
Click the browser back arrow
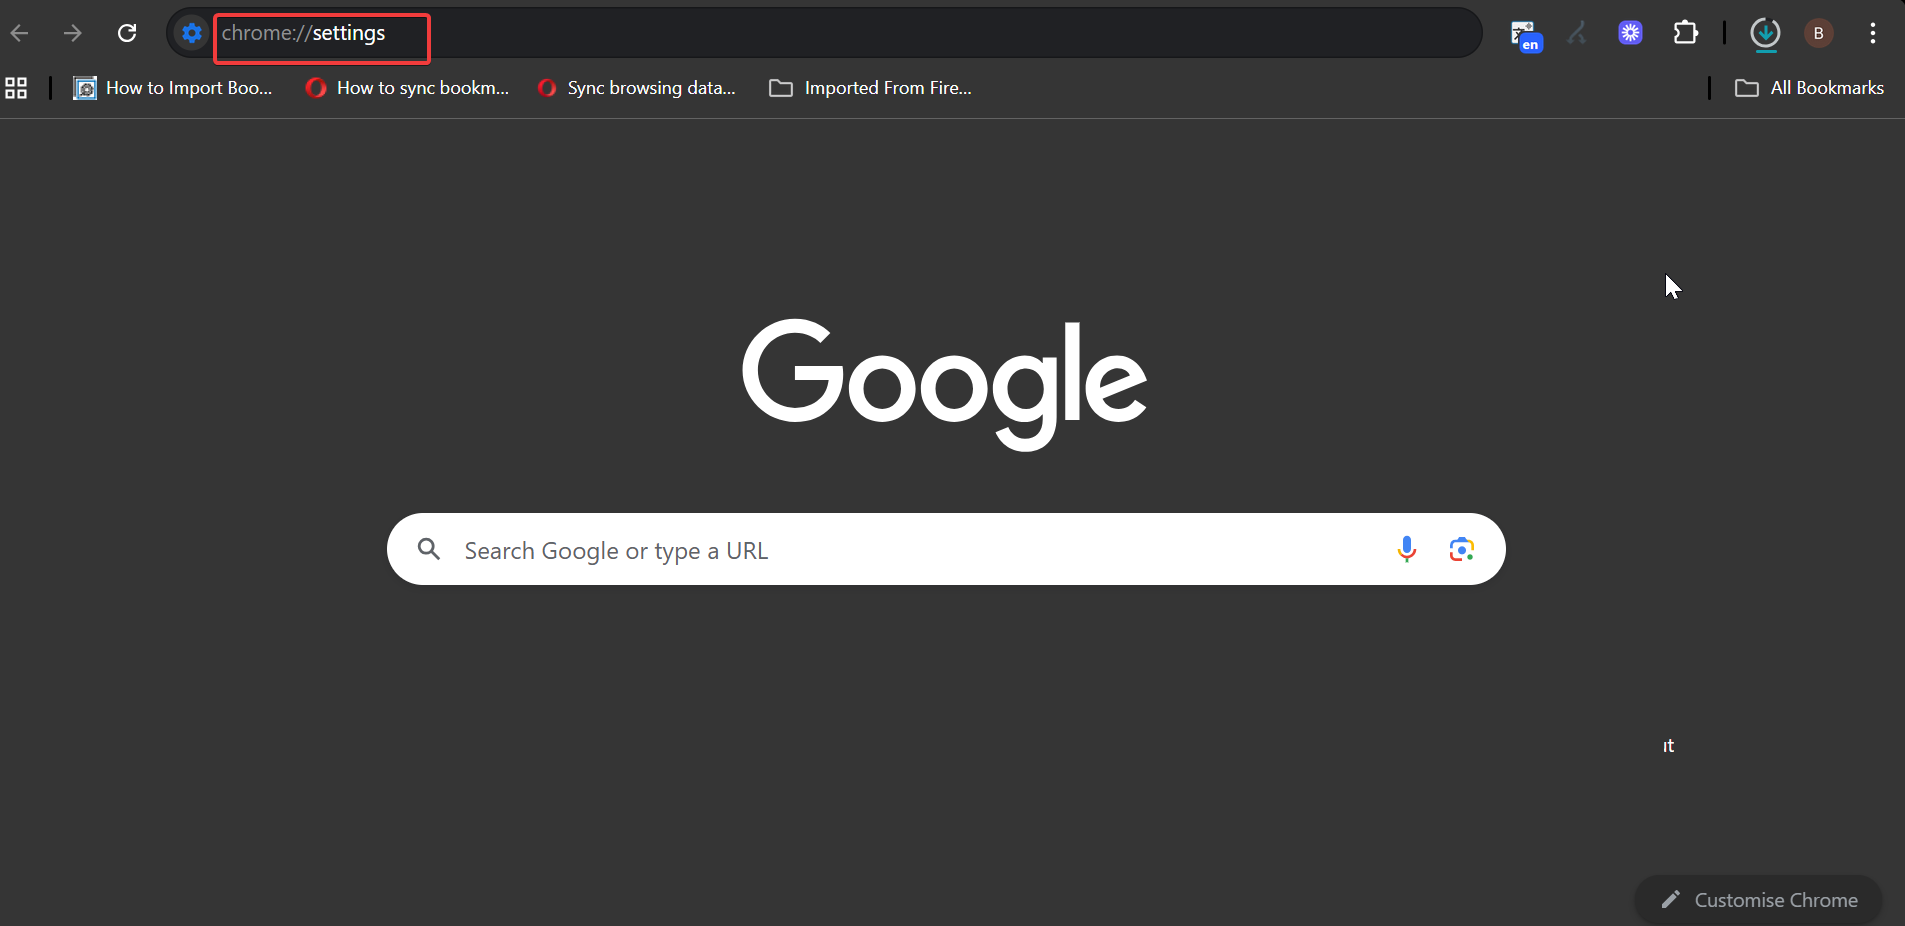click(x=20, y=33)
